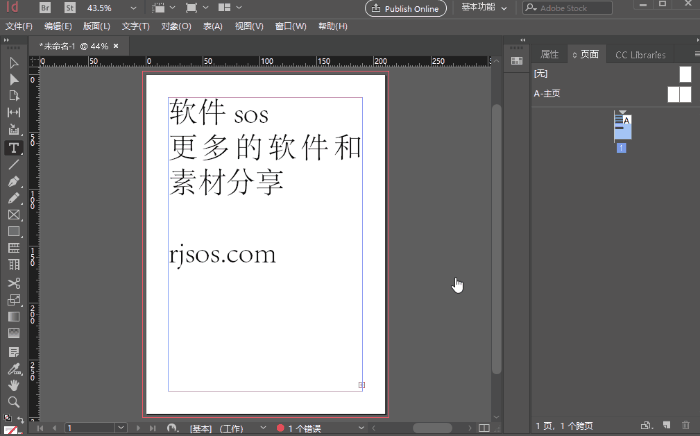Image resolution: width=700 pixels, height=436 pixels.
Task: Open the preflight menu icon
Action: pyautogui.click(x=173, y=428)
